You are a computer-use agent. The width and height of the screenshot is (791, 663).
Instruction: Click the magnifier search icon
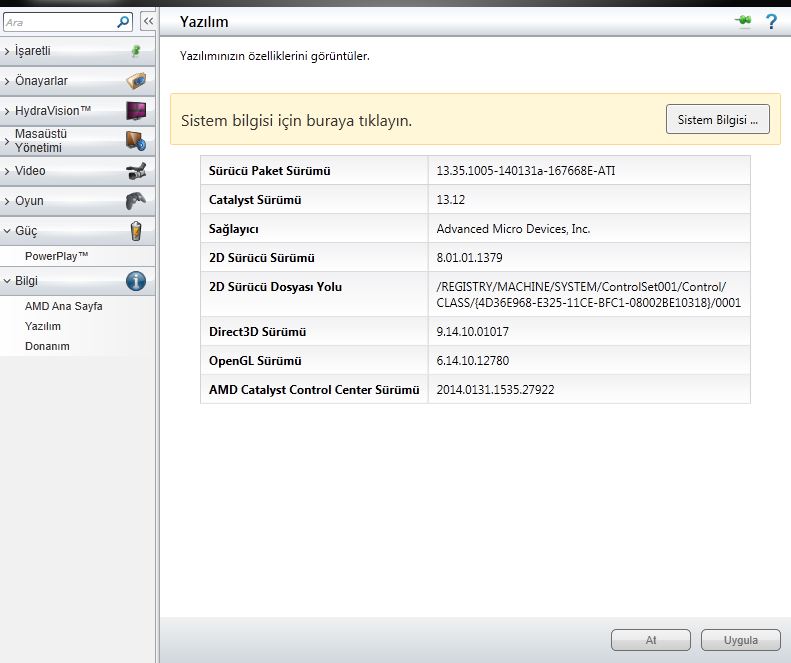(123, 22)
